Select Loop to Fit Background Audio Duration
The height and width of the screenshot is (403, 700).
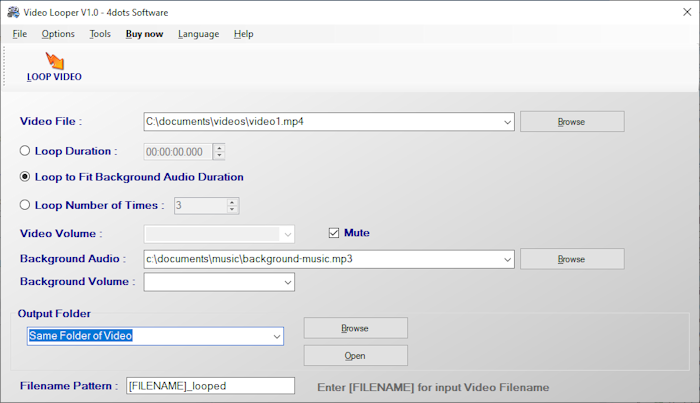[x=25, y=177]
